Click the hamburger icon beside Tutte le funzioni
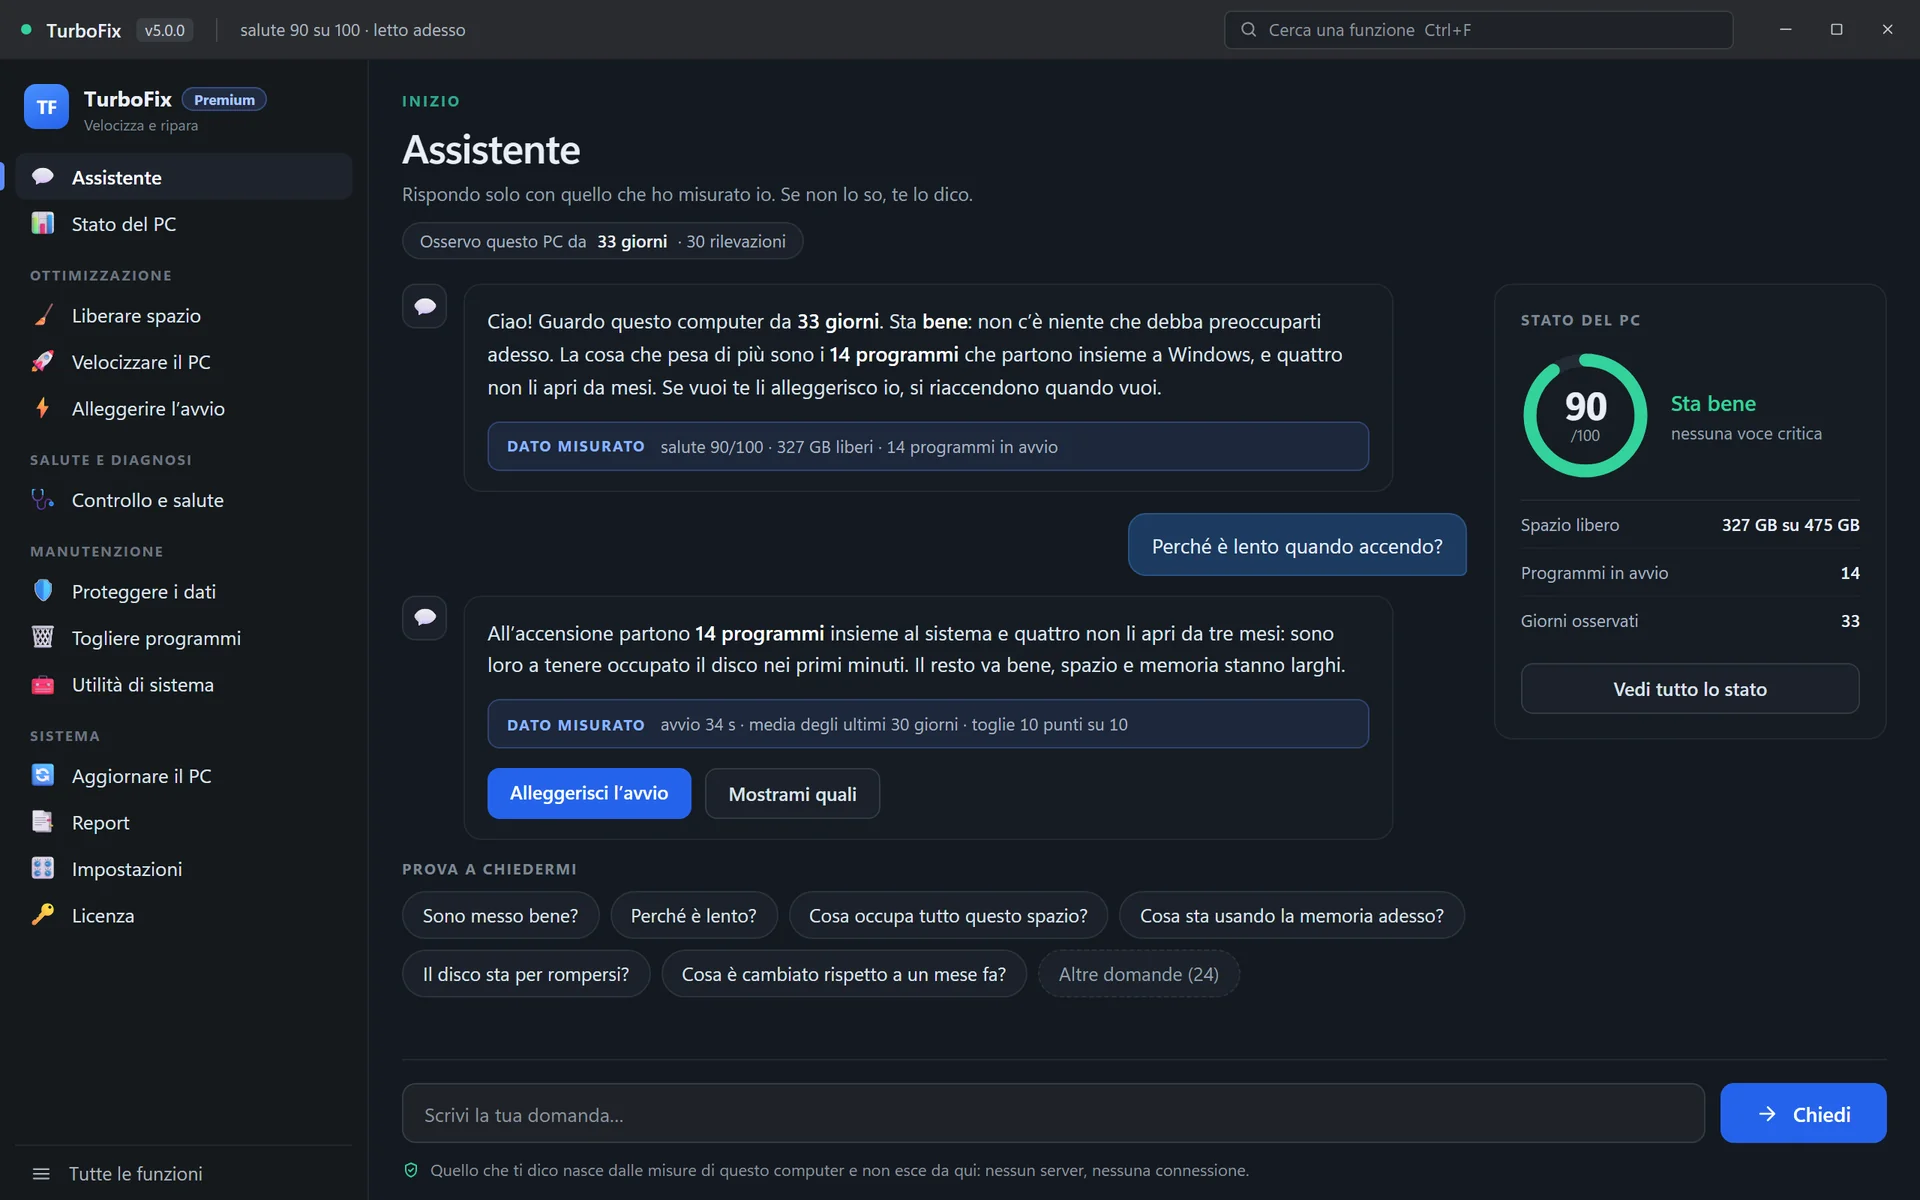Viewport: 1920px width, 1200px height. [41, 1174]
